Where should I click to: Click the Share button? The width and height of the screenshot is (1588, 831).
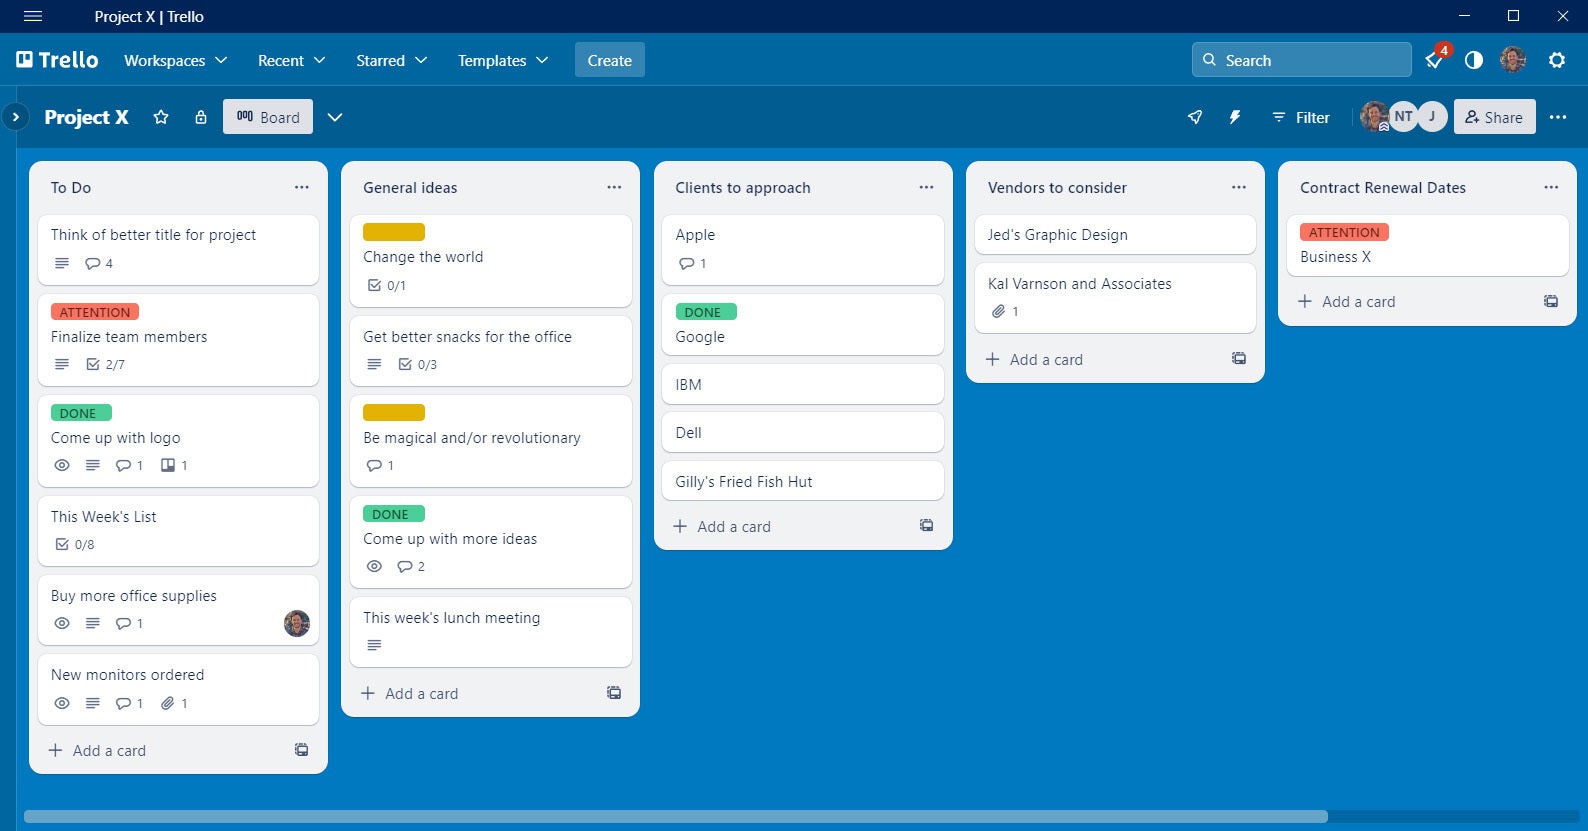click(1494, 117)
